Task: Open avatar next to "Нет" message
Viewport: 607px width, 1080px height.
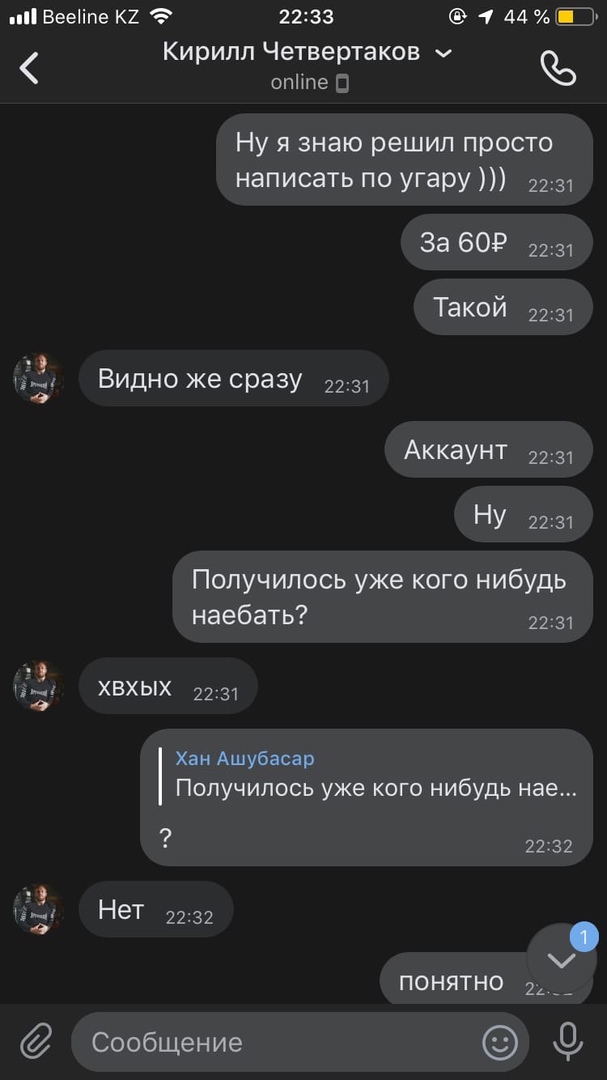Action: 39,909
